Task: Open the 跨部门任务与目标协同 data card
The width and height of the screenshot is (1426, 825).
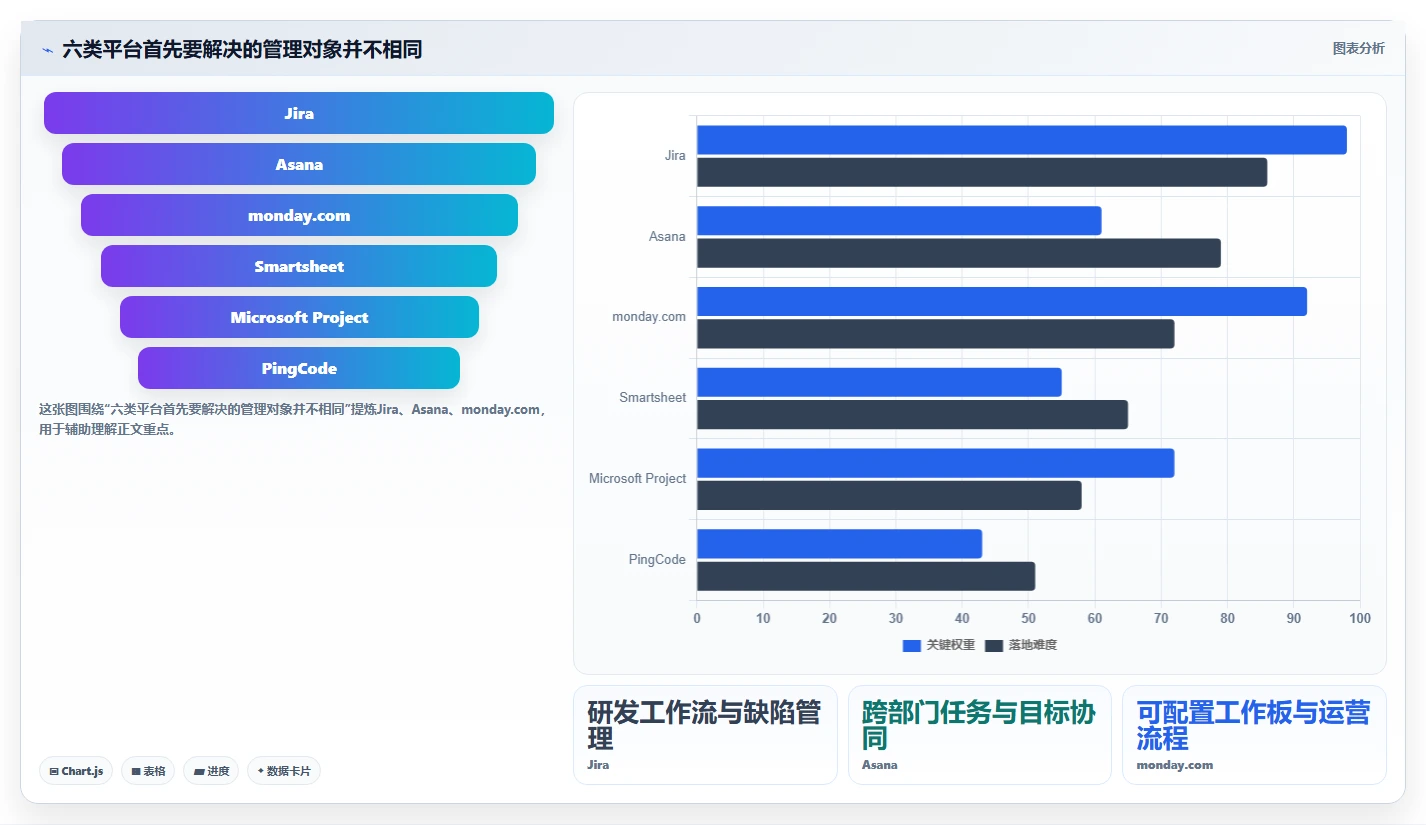Action: point(980,735)
